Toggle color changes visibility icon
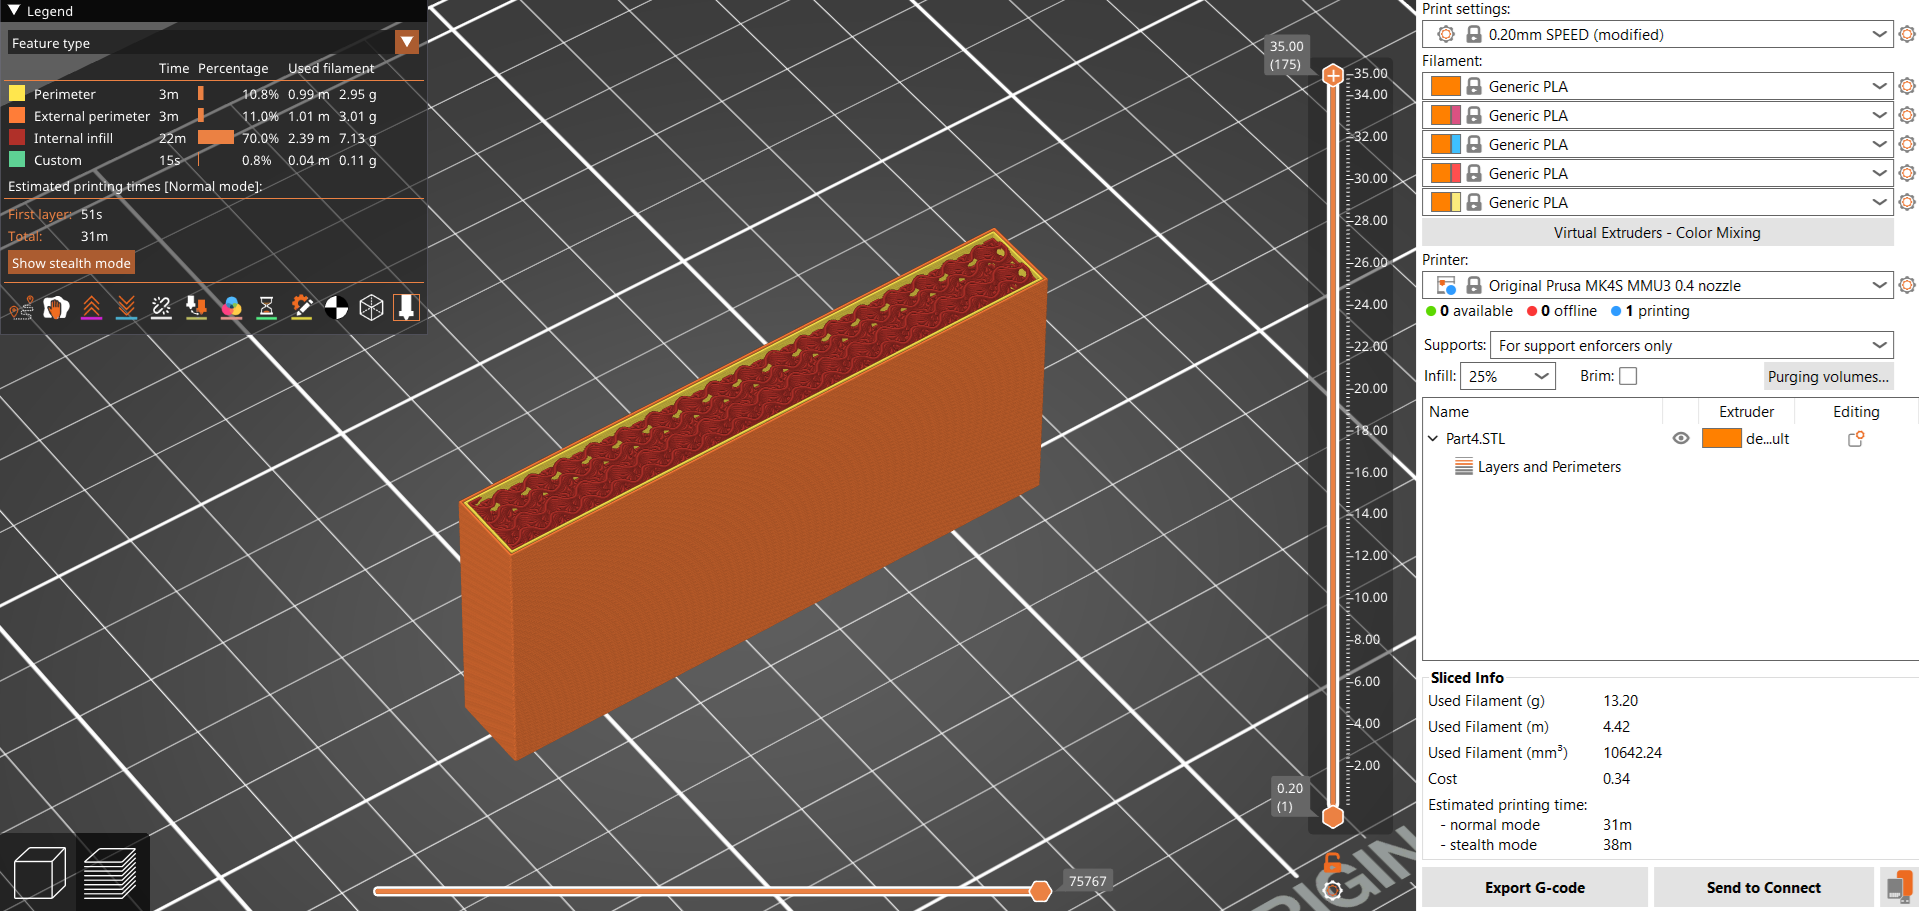The width and height of the screenshot is (1919, 911). pyautogui.click(x=231, y=308)
